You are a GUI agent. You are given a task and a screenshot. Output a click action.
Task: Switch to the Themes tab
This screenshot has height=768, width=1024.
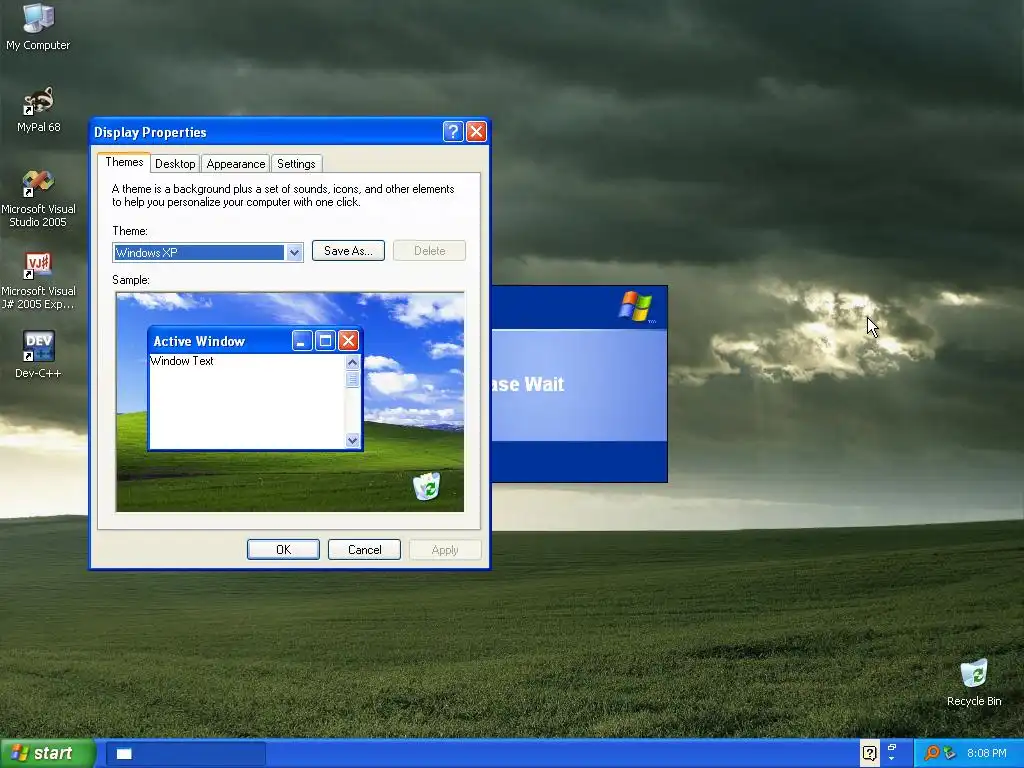click(124, 162)
